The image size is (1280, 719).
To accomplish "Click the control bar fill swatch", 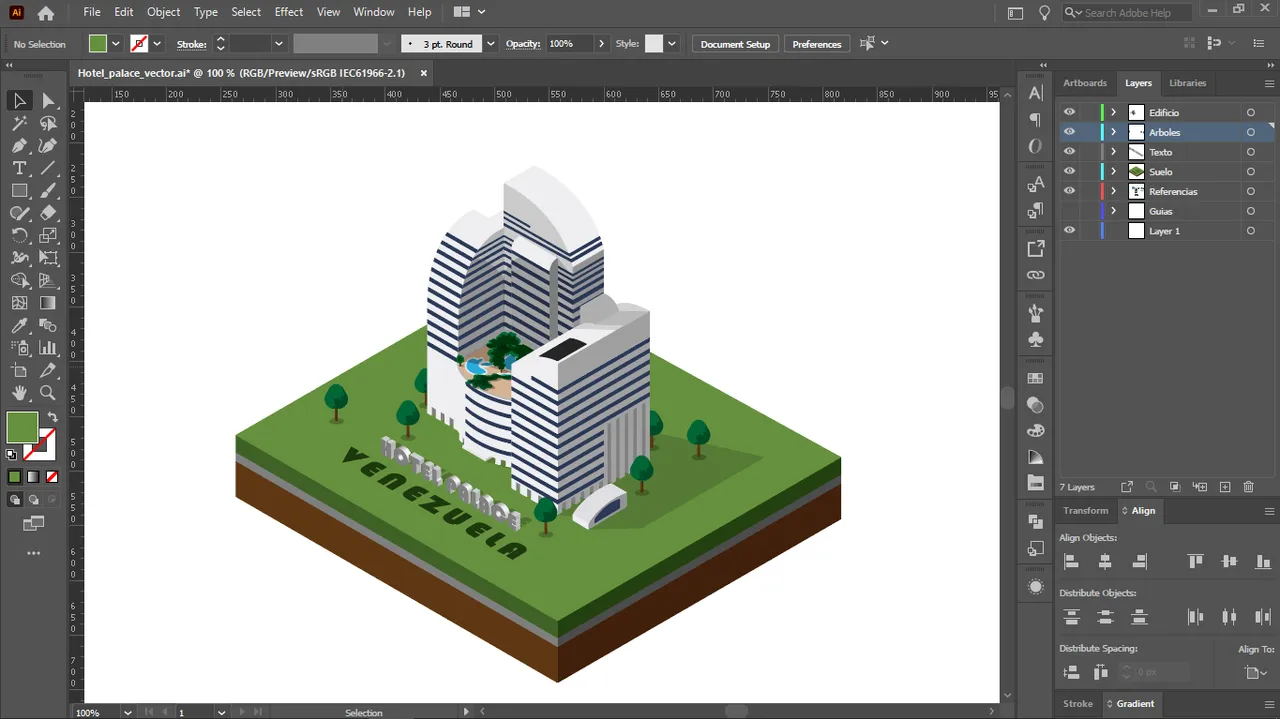I will coord(97,44).
